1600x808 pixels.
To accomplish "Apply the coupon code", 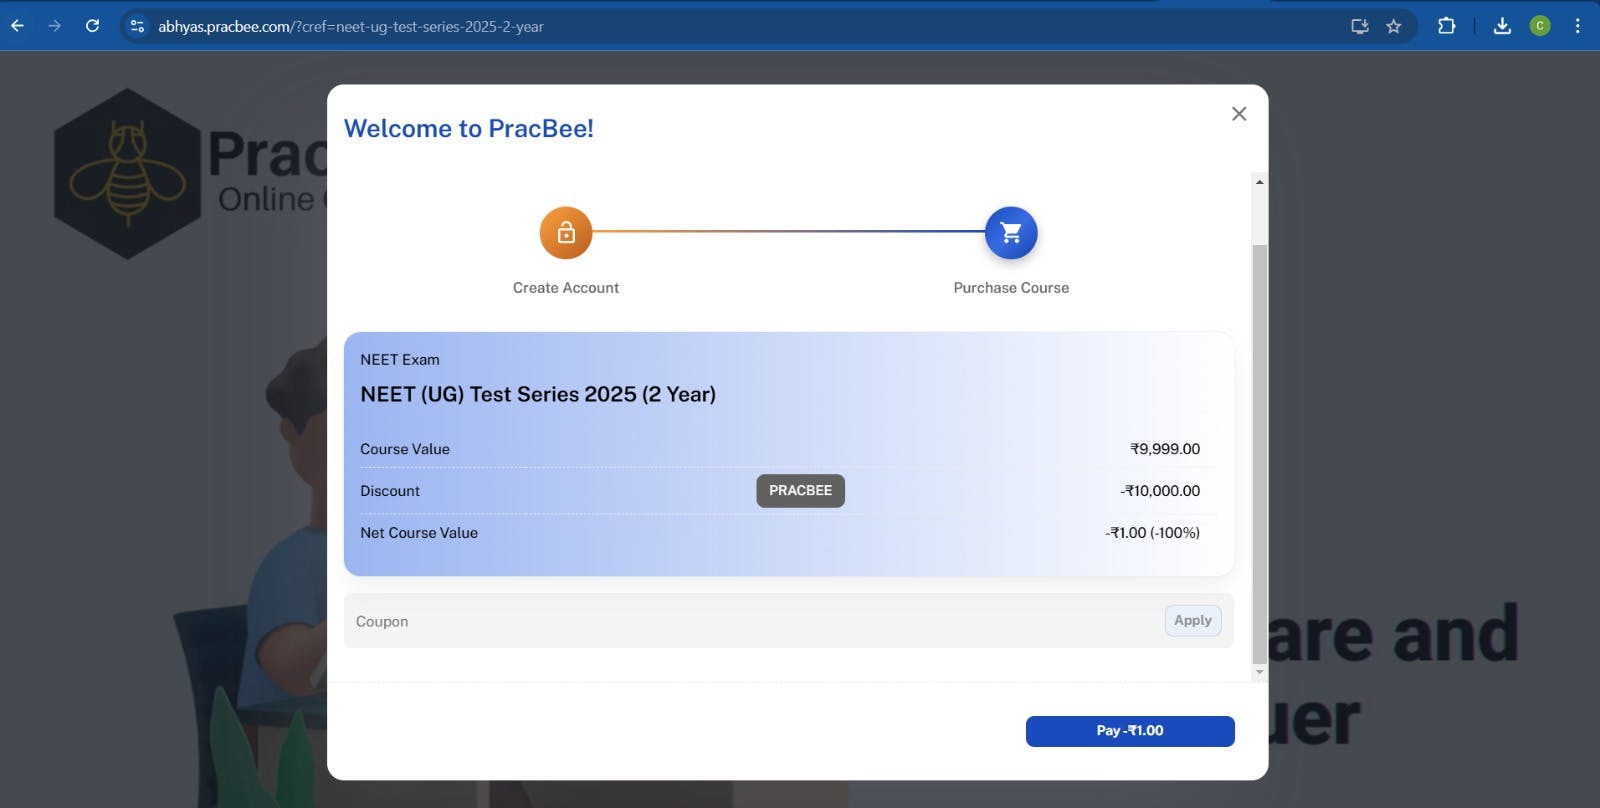I will click(x=1193, y=621).
